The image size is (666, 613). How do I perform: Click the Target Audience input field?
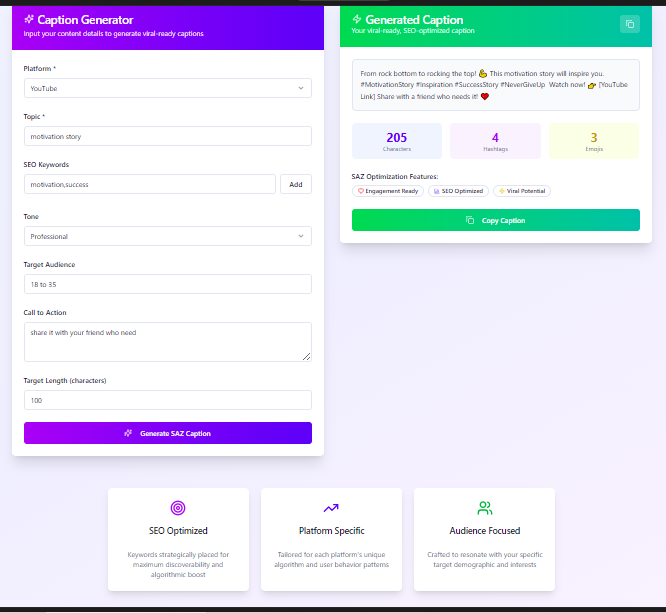168,284
